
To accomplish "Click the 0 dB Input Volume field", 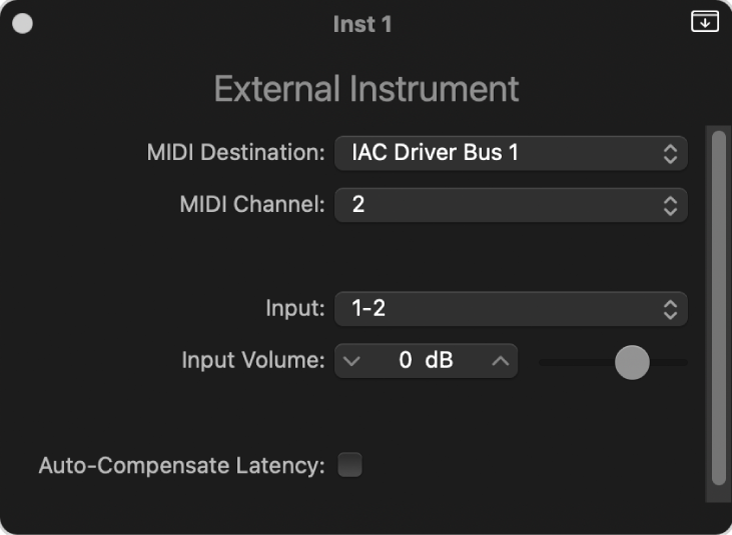I will tap(426, 361).
